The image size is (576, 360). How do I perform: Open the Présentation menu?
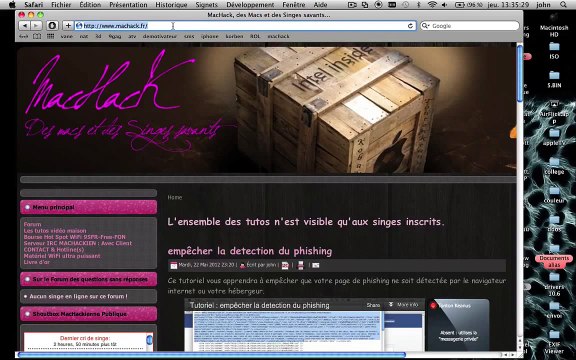pos(128,4)
